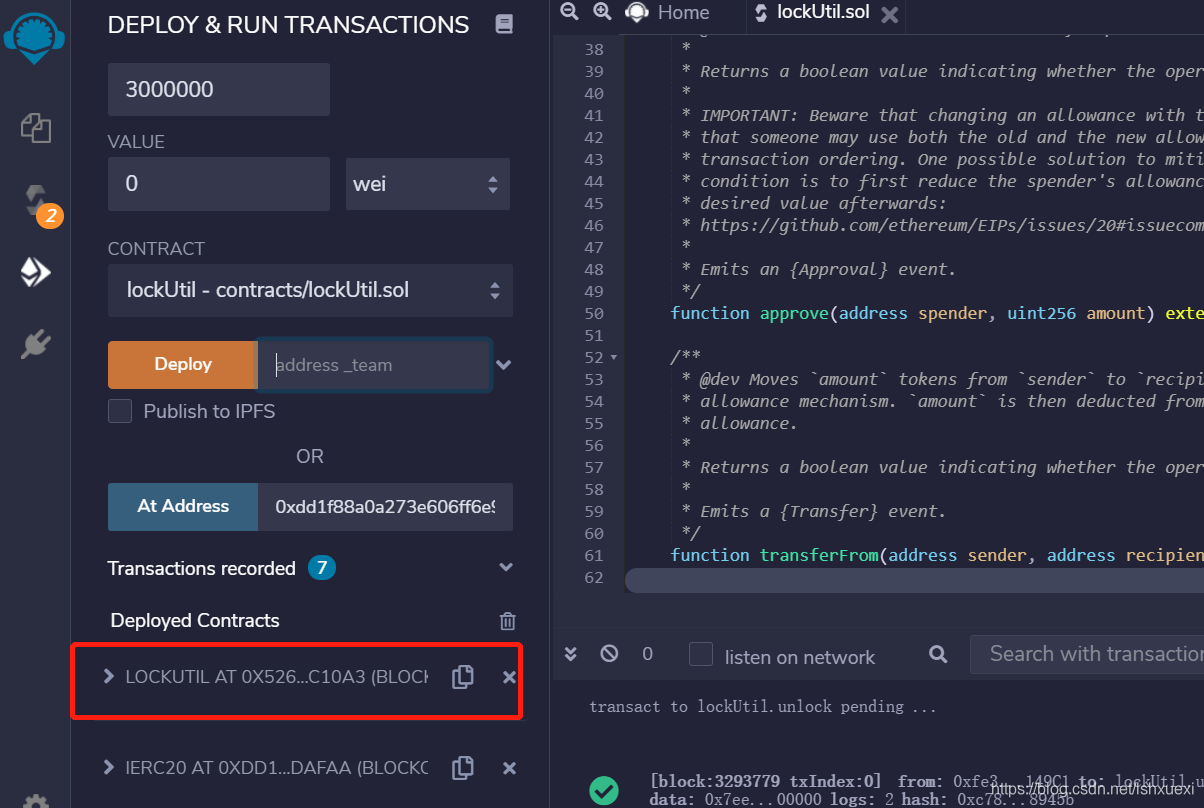Expand Transactions recorded section
Viewport: 1204px width, 808px height.
pos(506,568)
